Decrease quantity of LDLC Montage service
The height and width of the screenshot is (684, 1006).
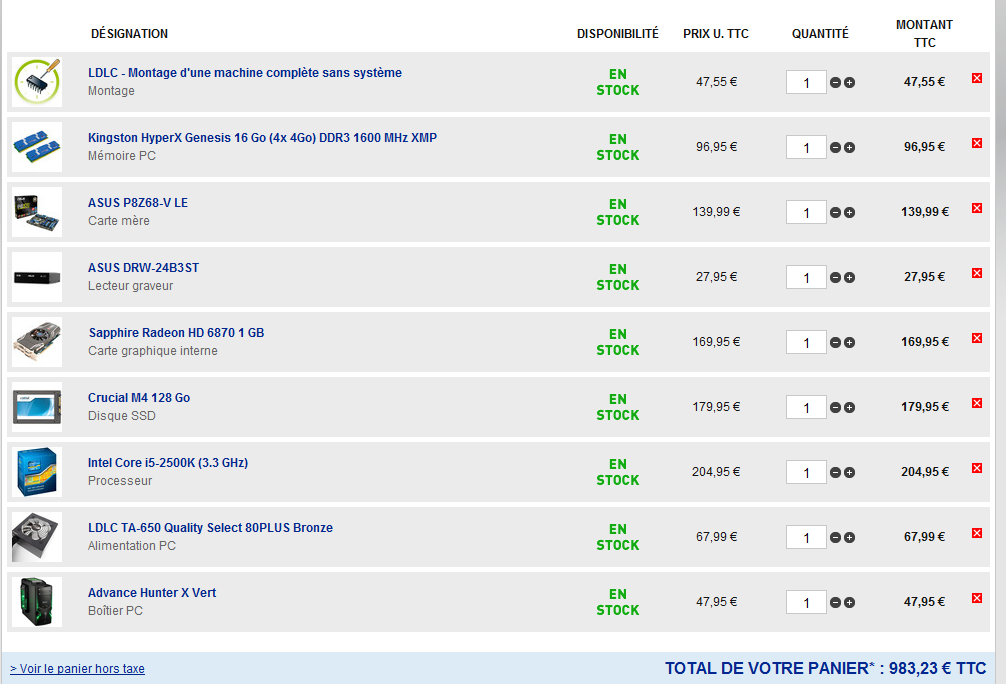835,83
